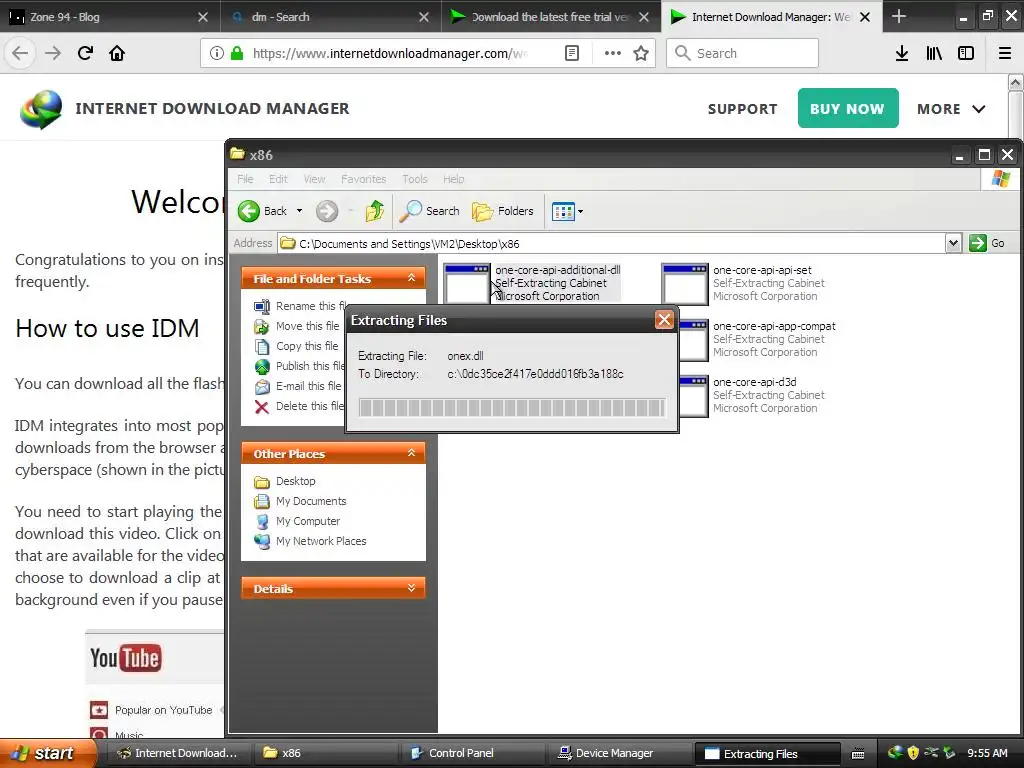
Task: Show site information icon in address bar
Action: click(217, 53)
